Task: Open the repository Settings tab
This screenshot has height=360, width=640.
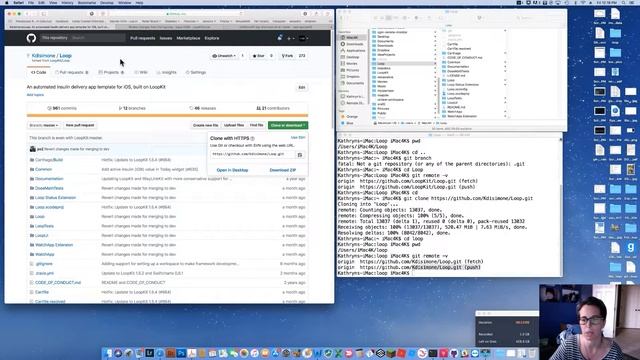Action: [x=196, y=72]
